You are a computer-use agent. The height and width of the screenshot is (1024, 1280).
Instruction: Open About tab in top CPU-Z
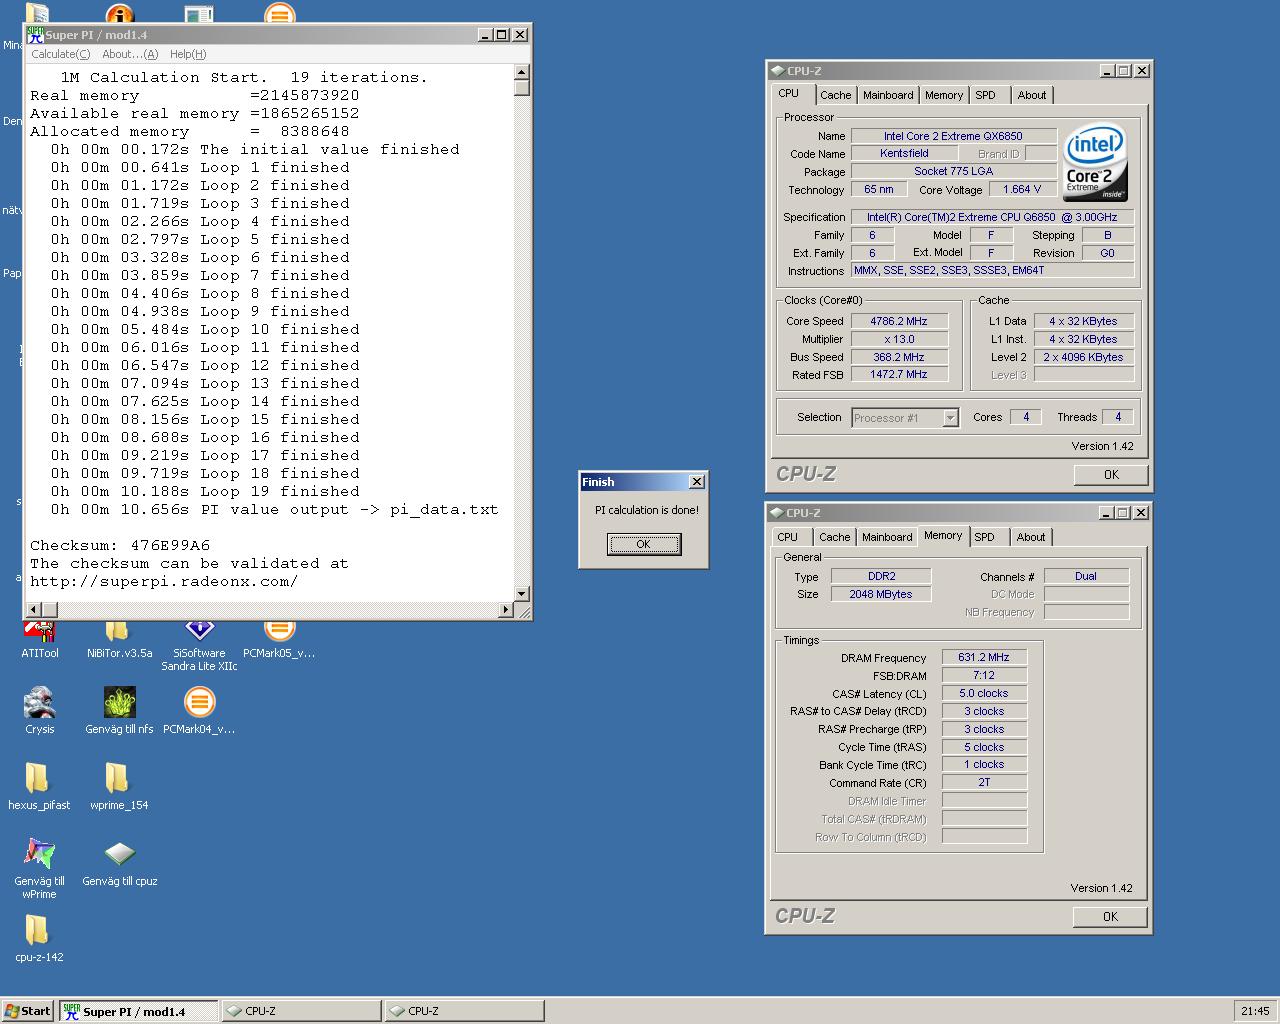click(x=1032, y=95)
